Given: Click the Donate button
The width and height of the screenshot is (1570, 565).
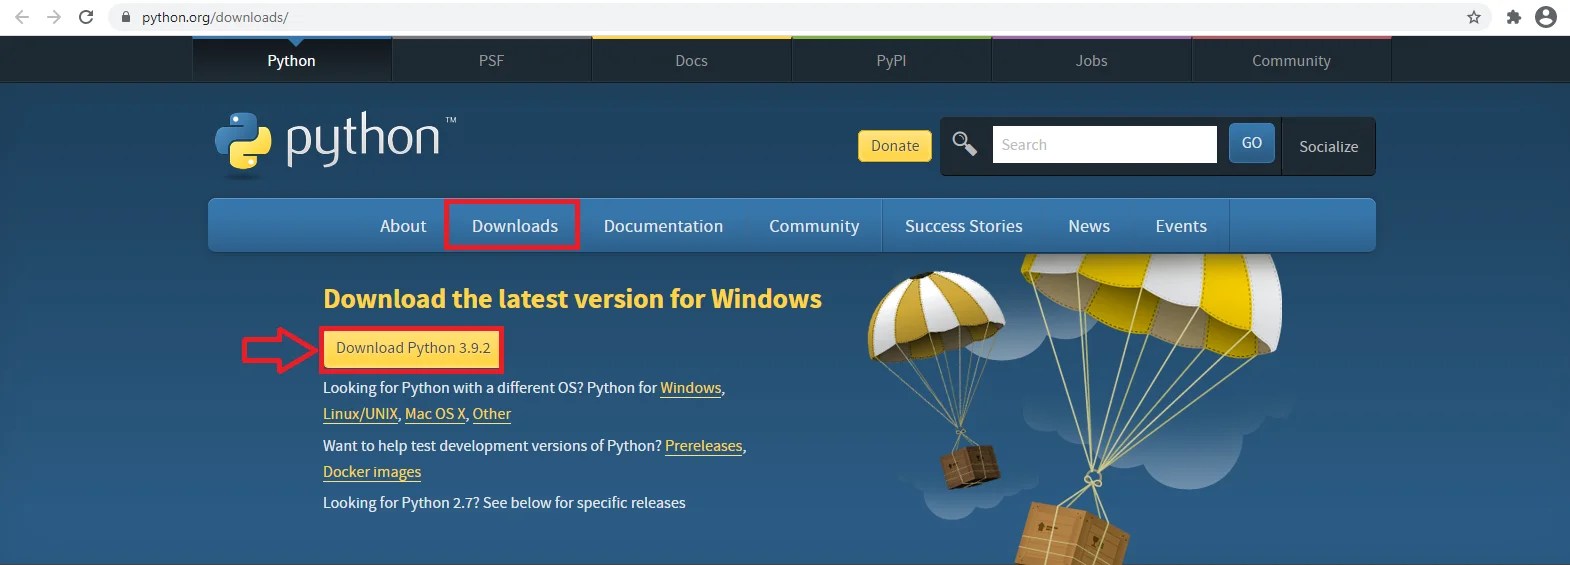Looking at the screenshot, I should (x=895, y=146).
